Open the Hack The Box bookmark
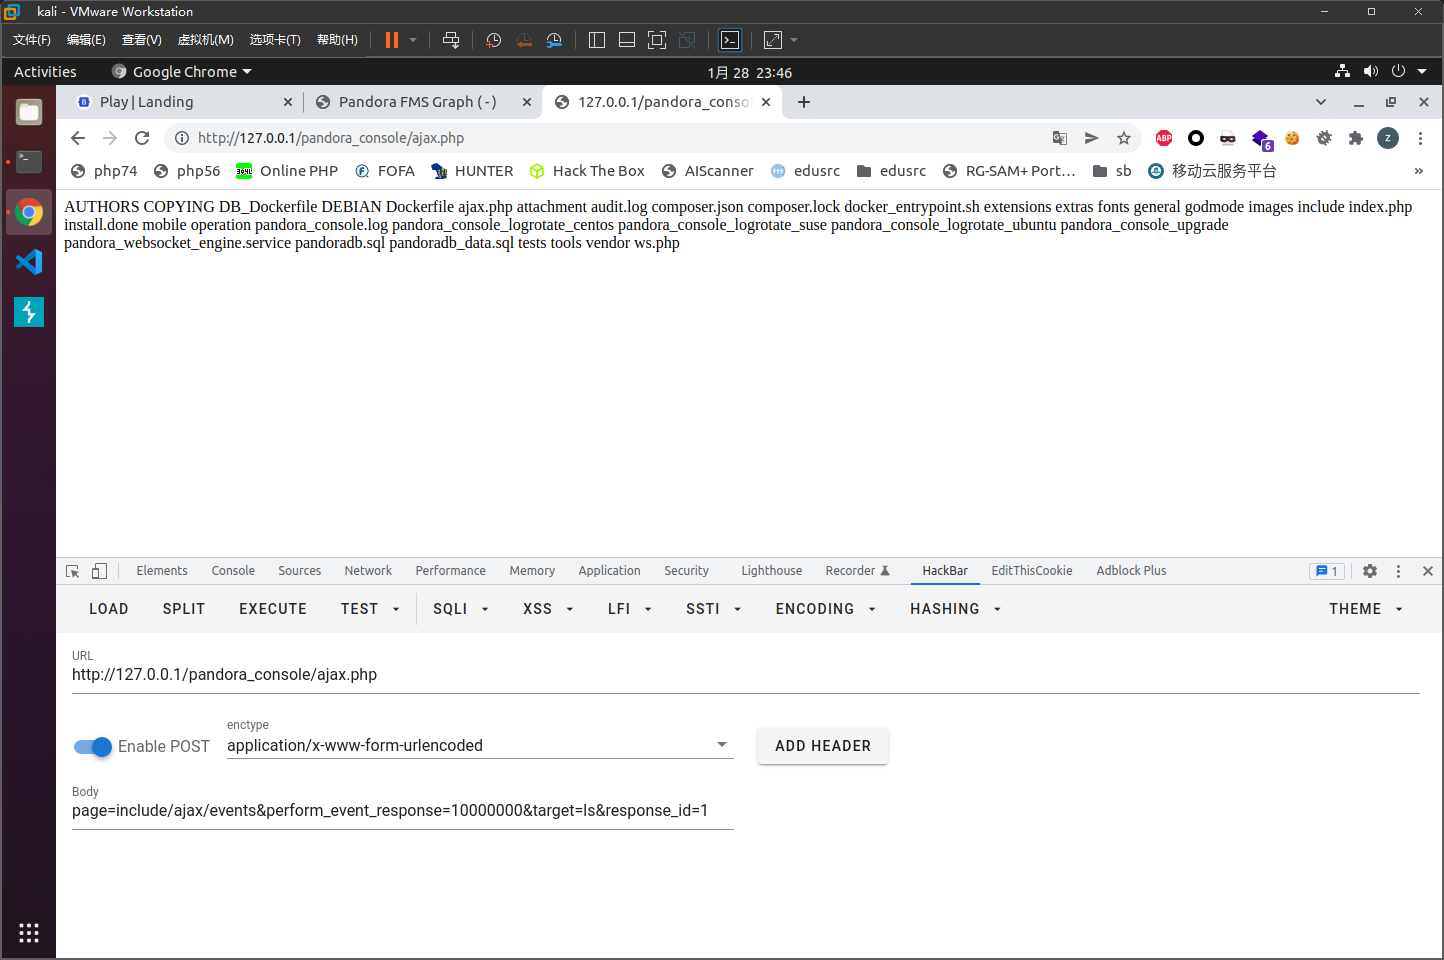This screenshot has width=1444, height=960. 587,171
